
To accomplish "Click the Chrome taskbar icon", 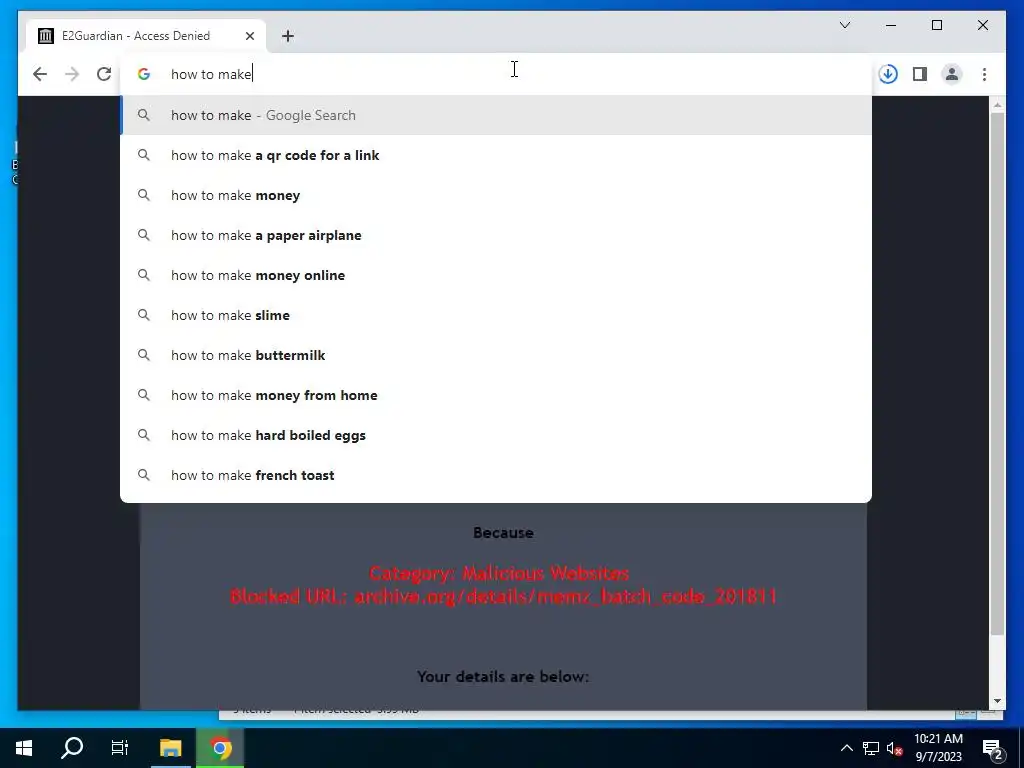I will pyautogui.click(x=221, y=748).
